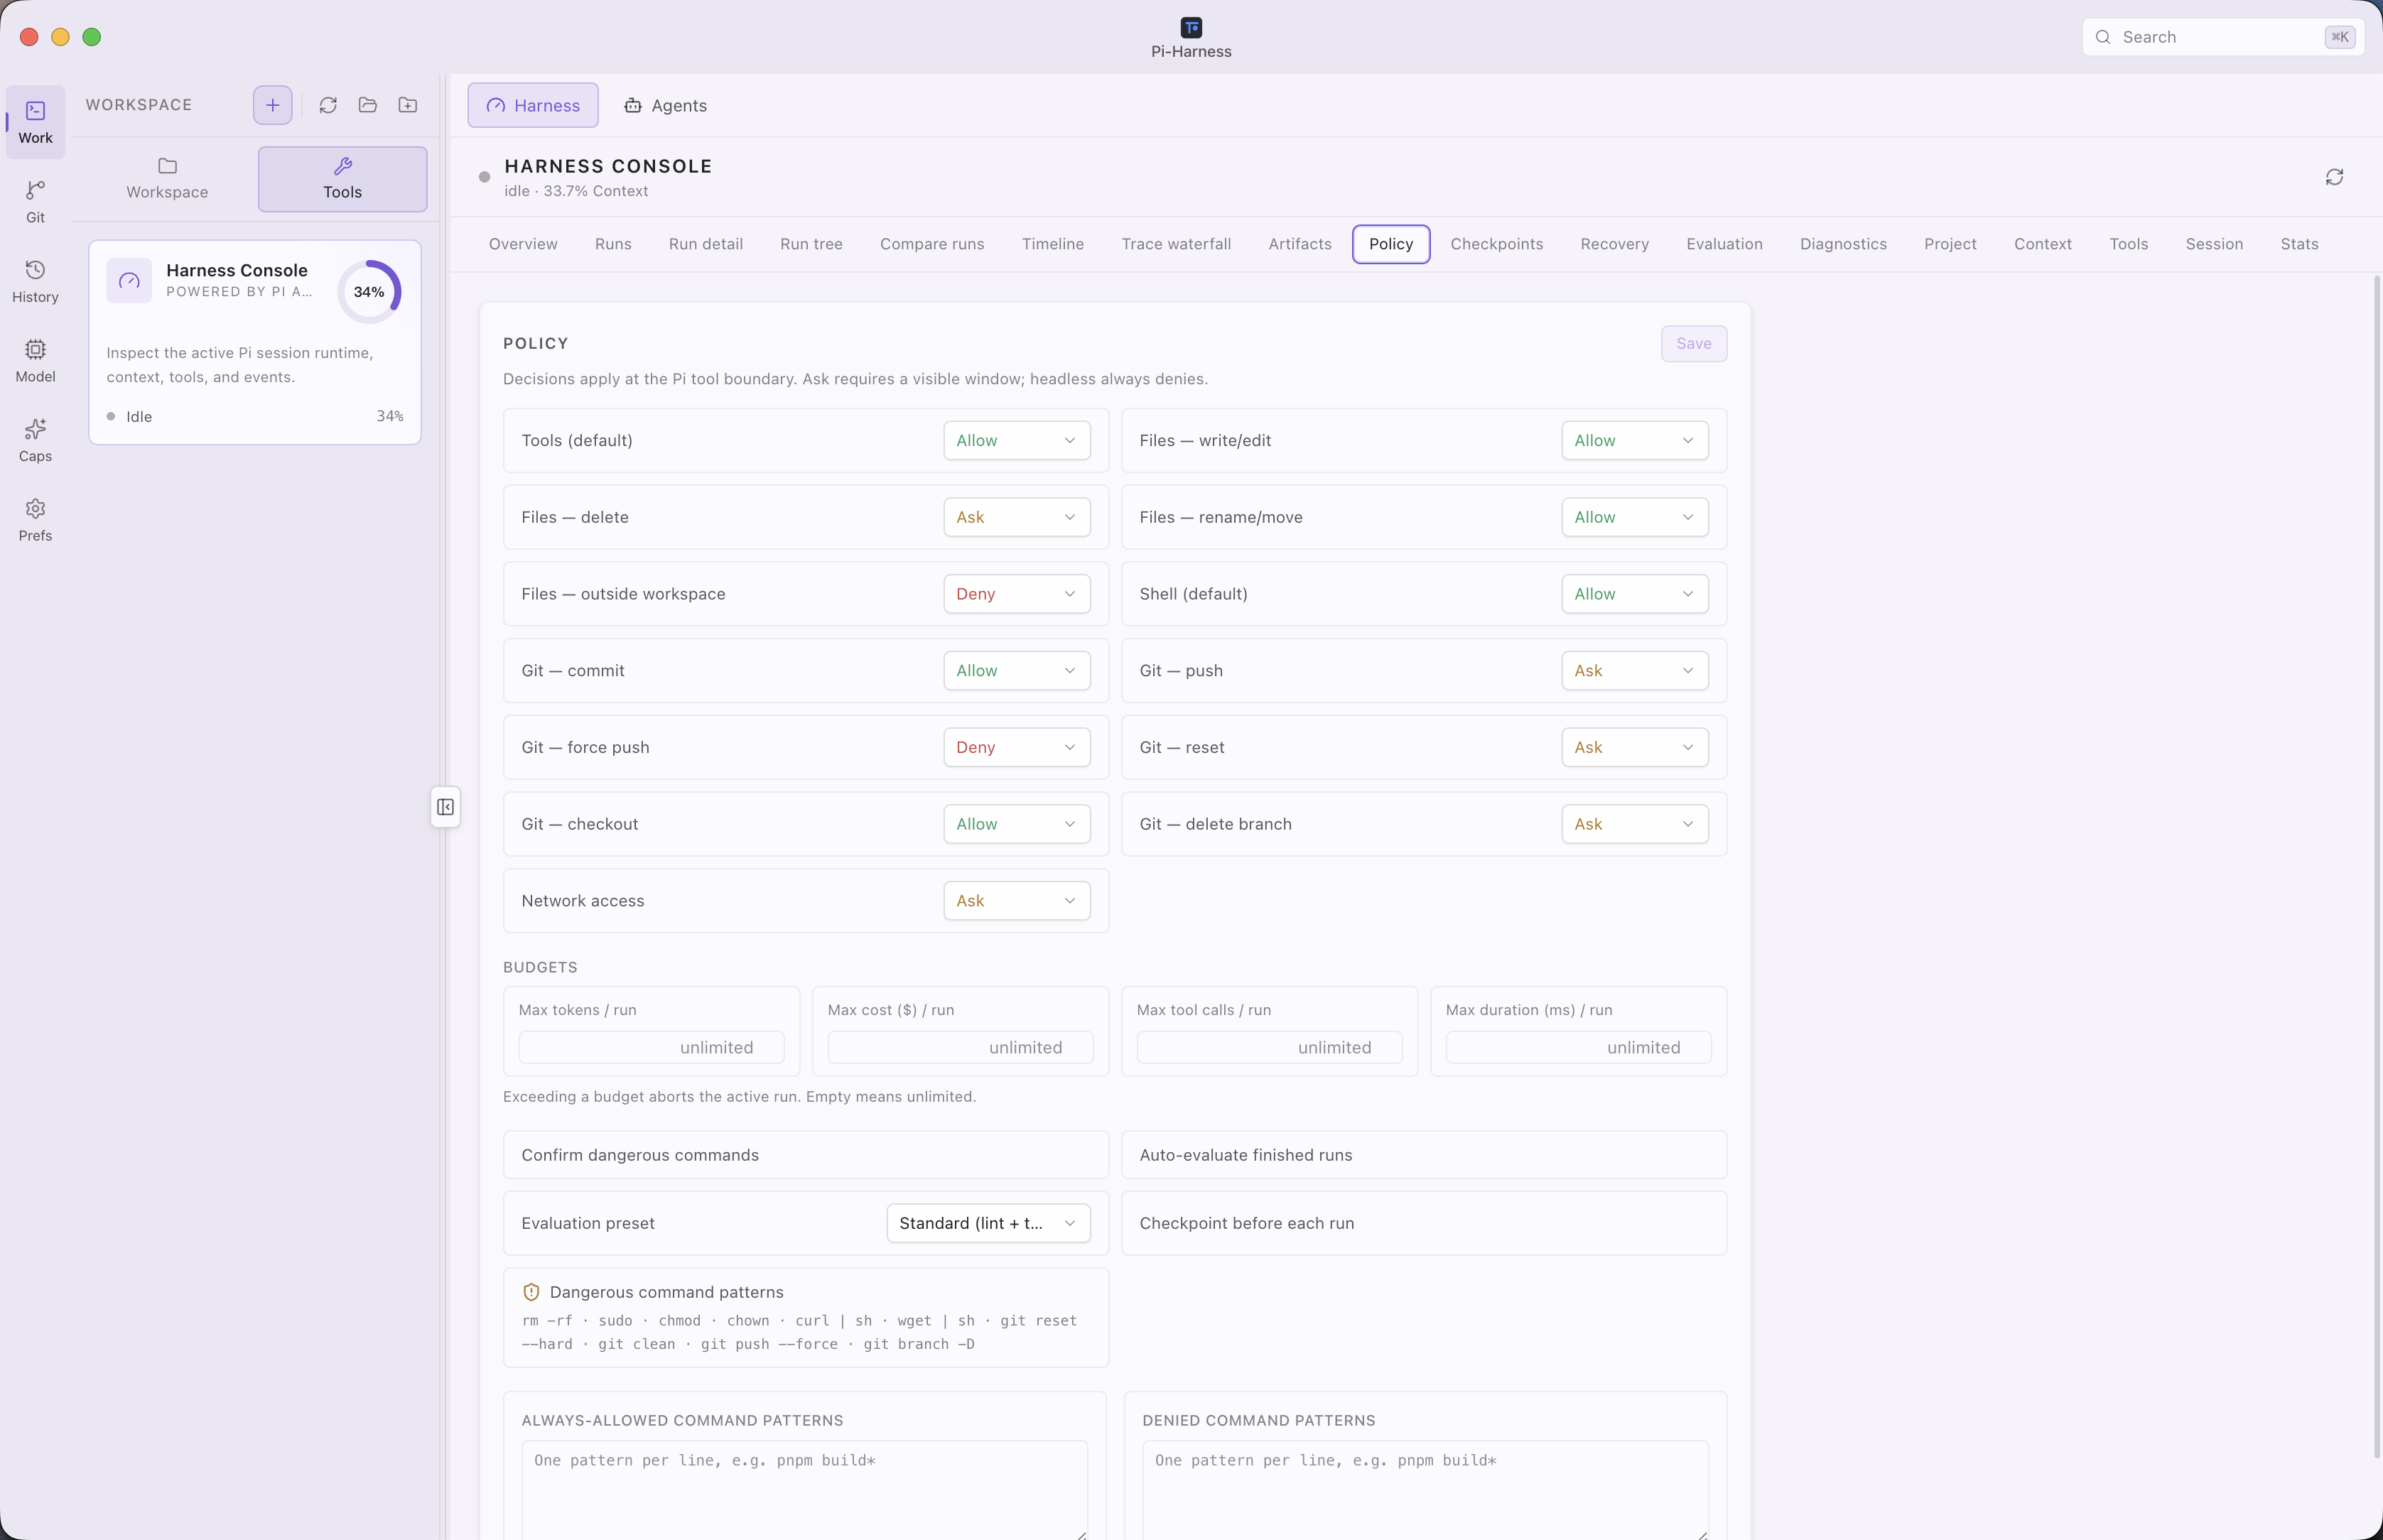This screenshot has width=2383, height=1540.
Task: Open the Files — write/edit permission dropdown
Action: coord(1634,440)
